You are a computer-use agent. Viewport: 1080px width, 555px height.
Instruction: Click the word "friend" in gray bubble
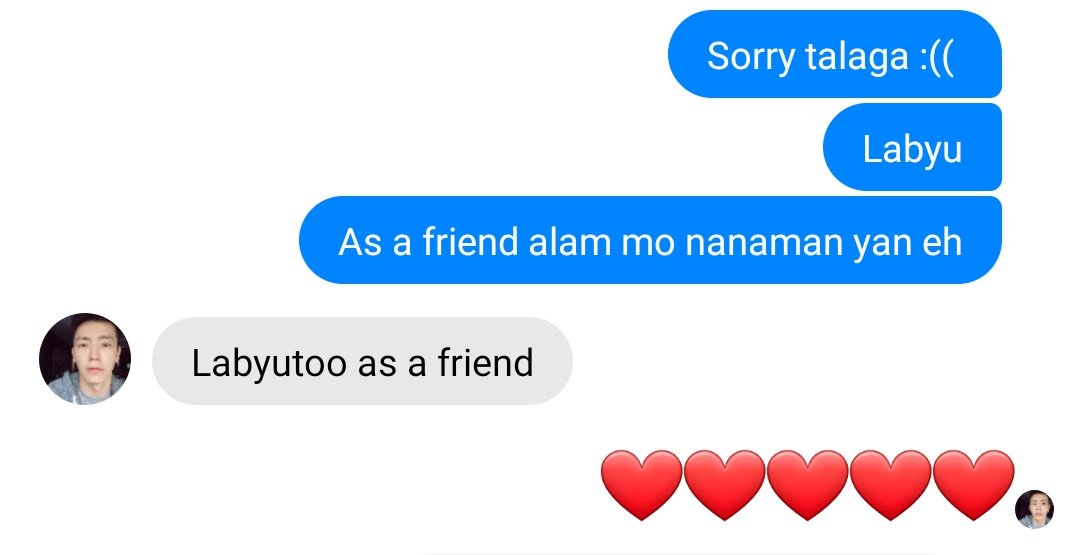pyautogui.click(x=486, y=362)
